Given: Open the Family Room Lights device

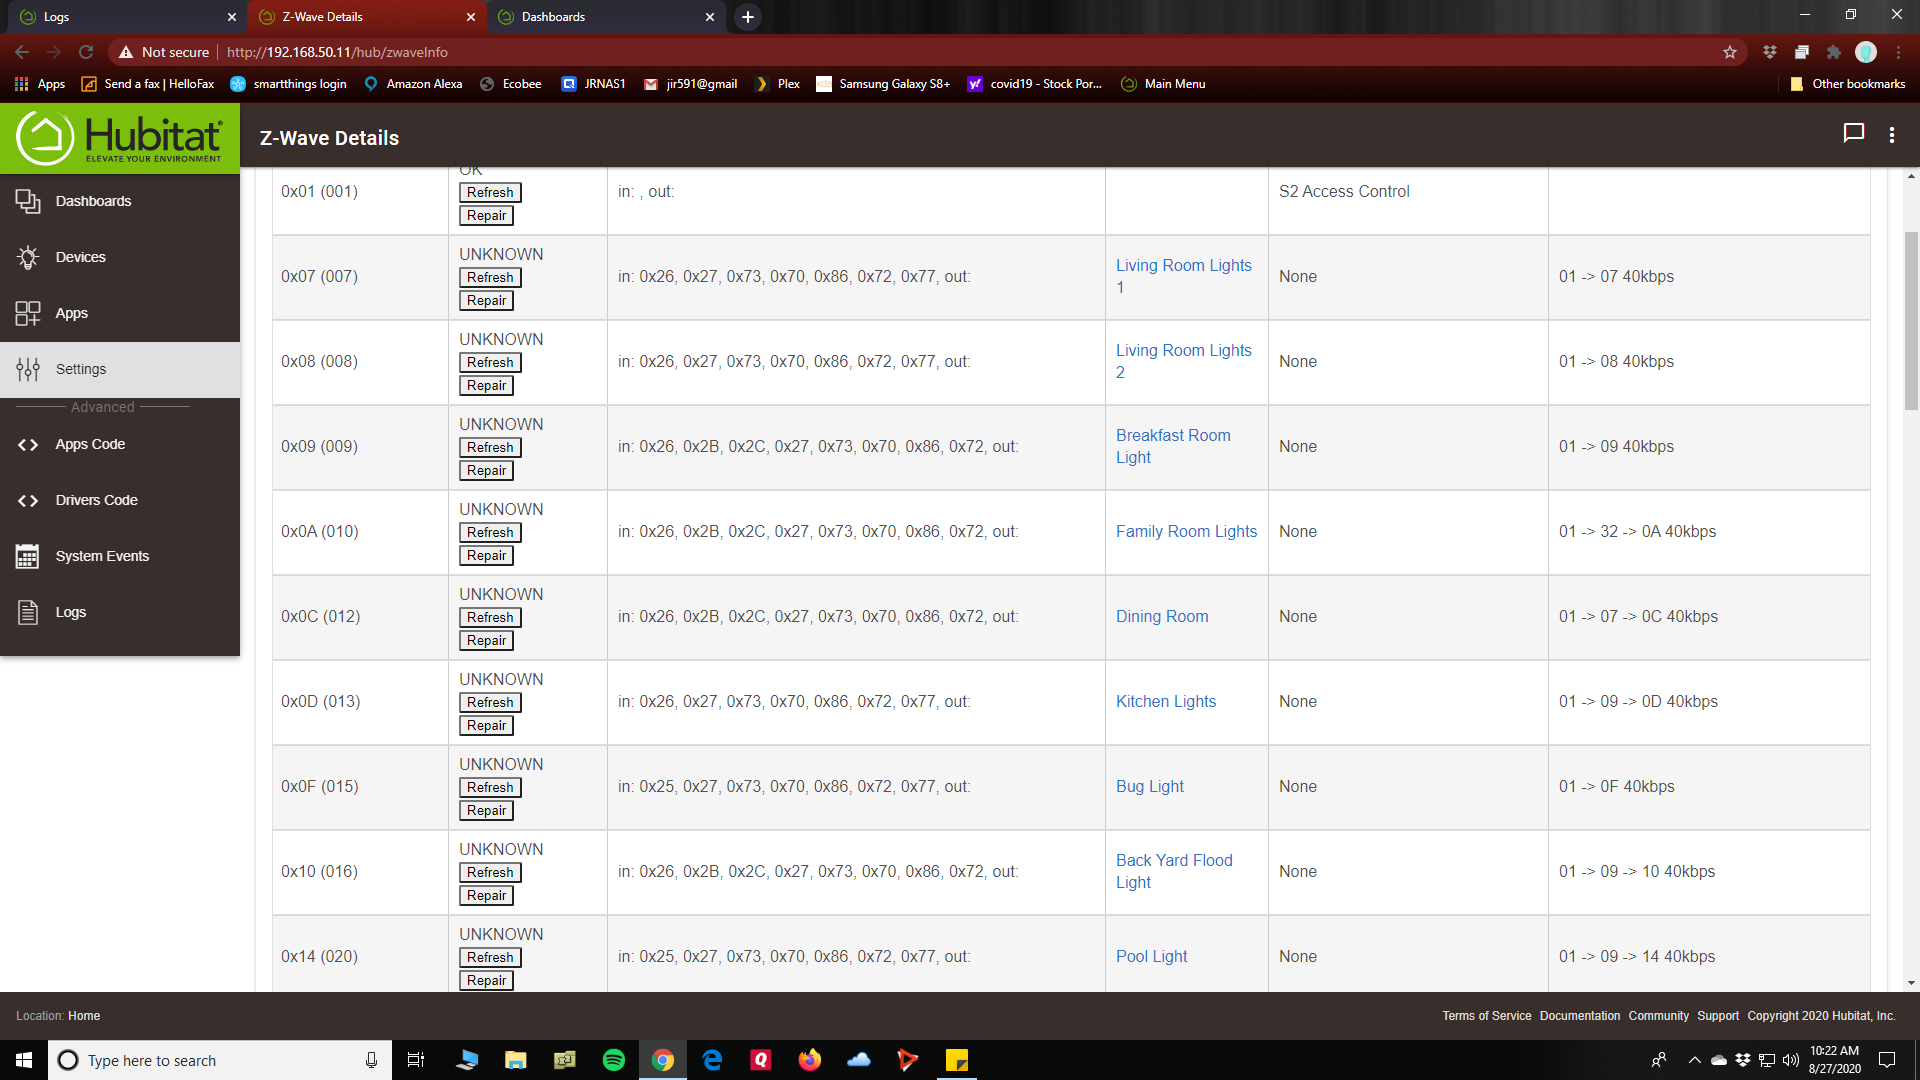Looking at the screenshot, I should pyautogui.click(x=1186, y=532).
